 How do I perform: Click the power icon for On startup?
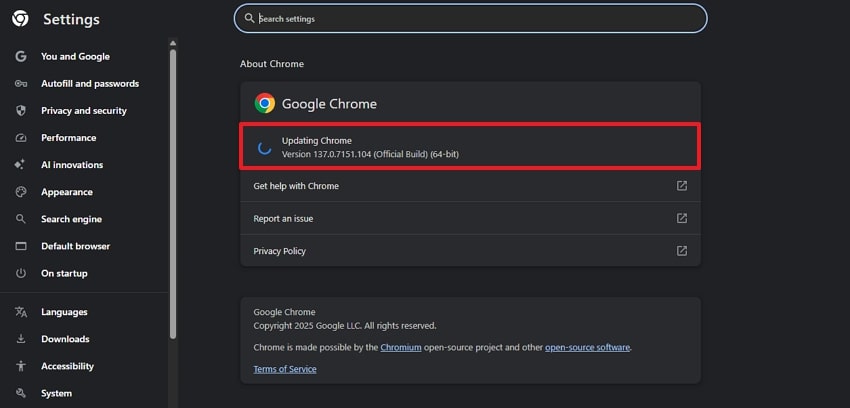tap(21, 273)
